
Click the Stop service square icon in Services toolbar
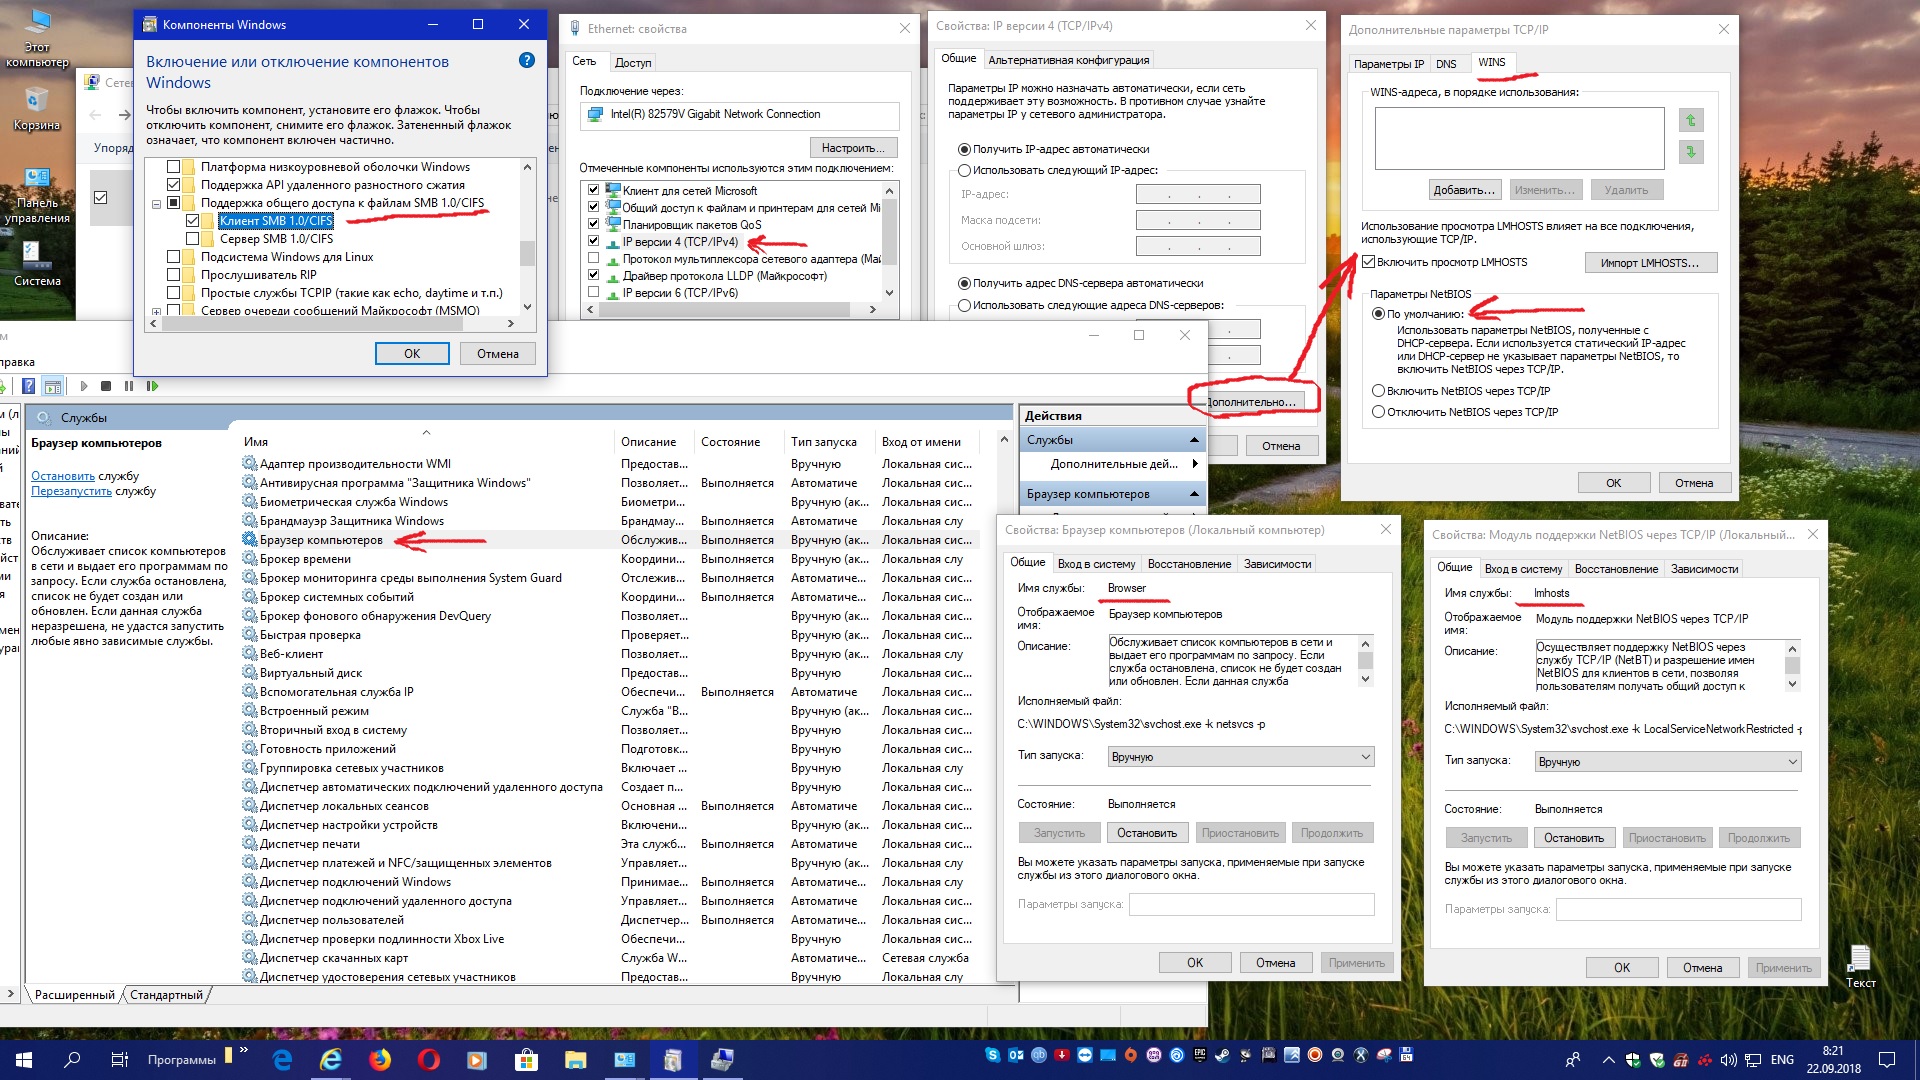106,386
